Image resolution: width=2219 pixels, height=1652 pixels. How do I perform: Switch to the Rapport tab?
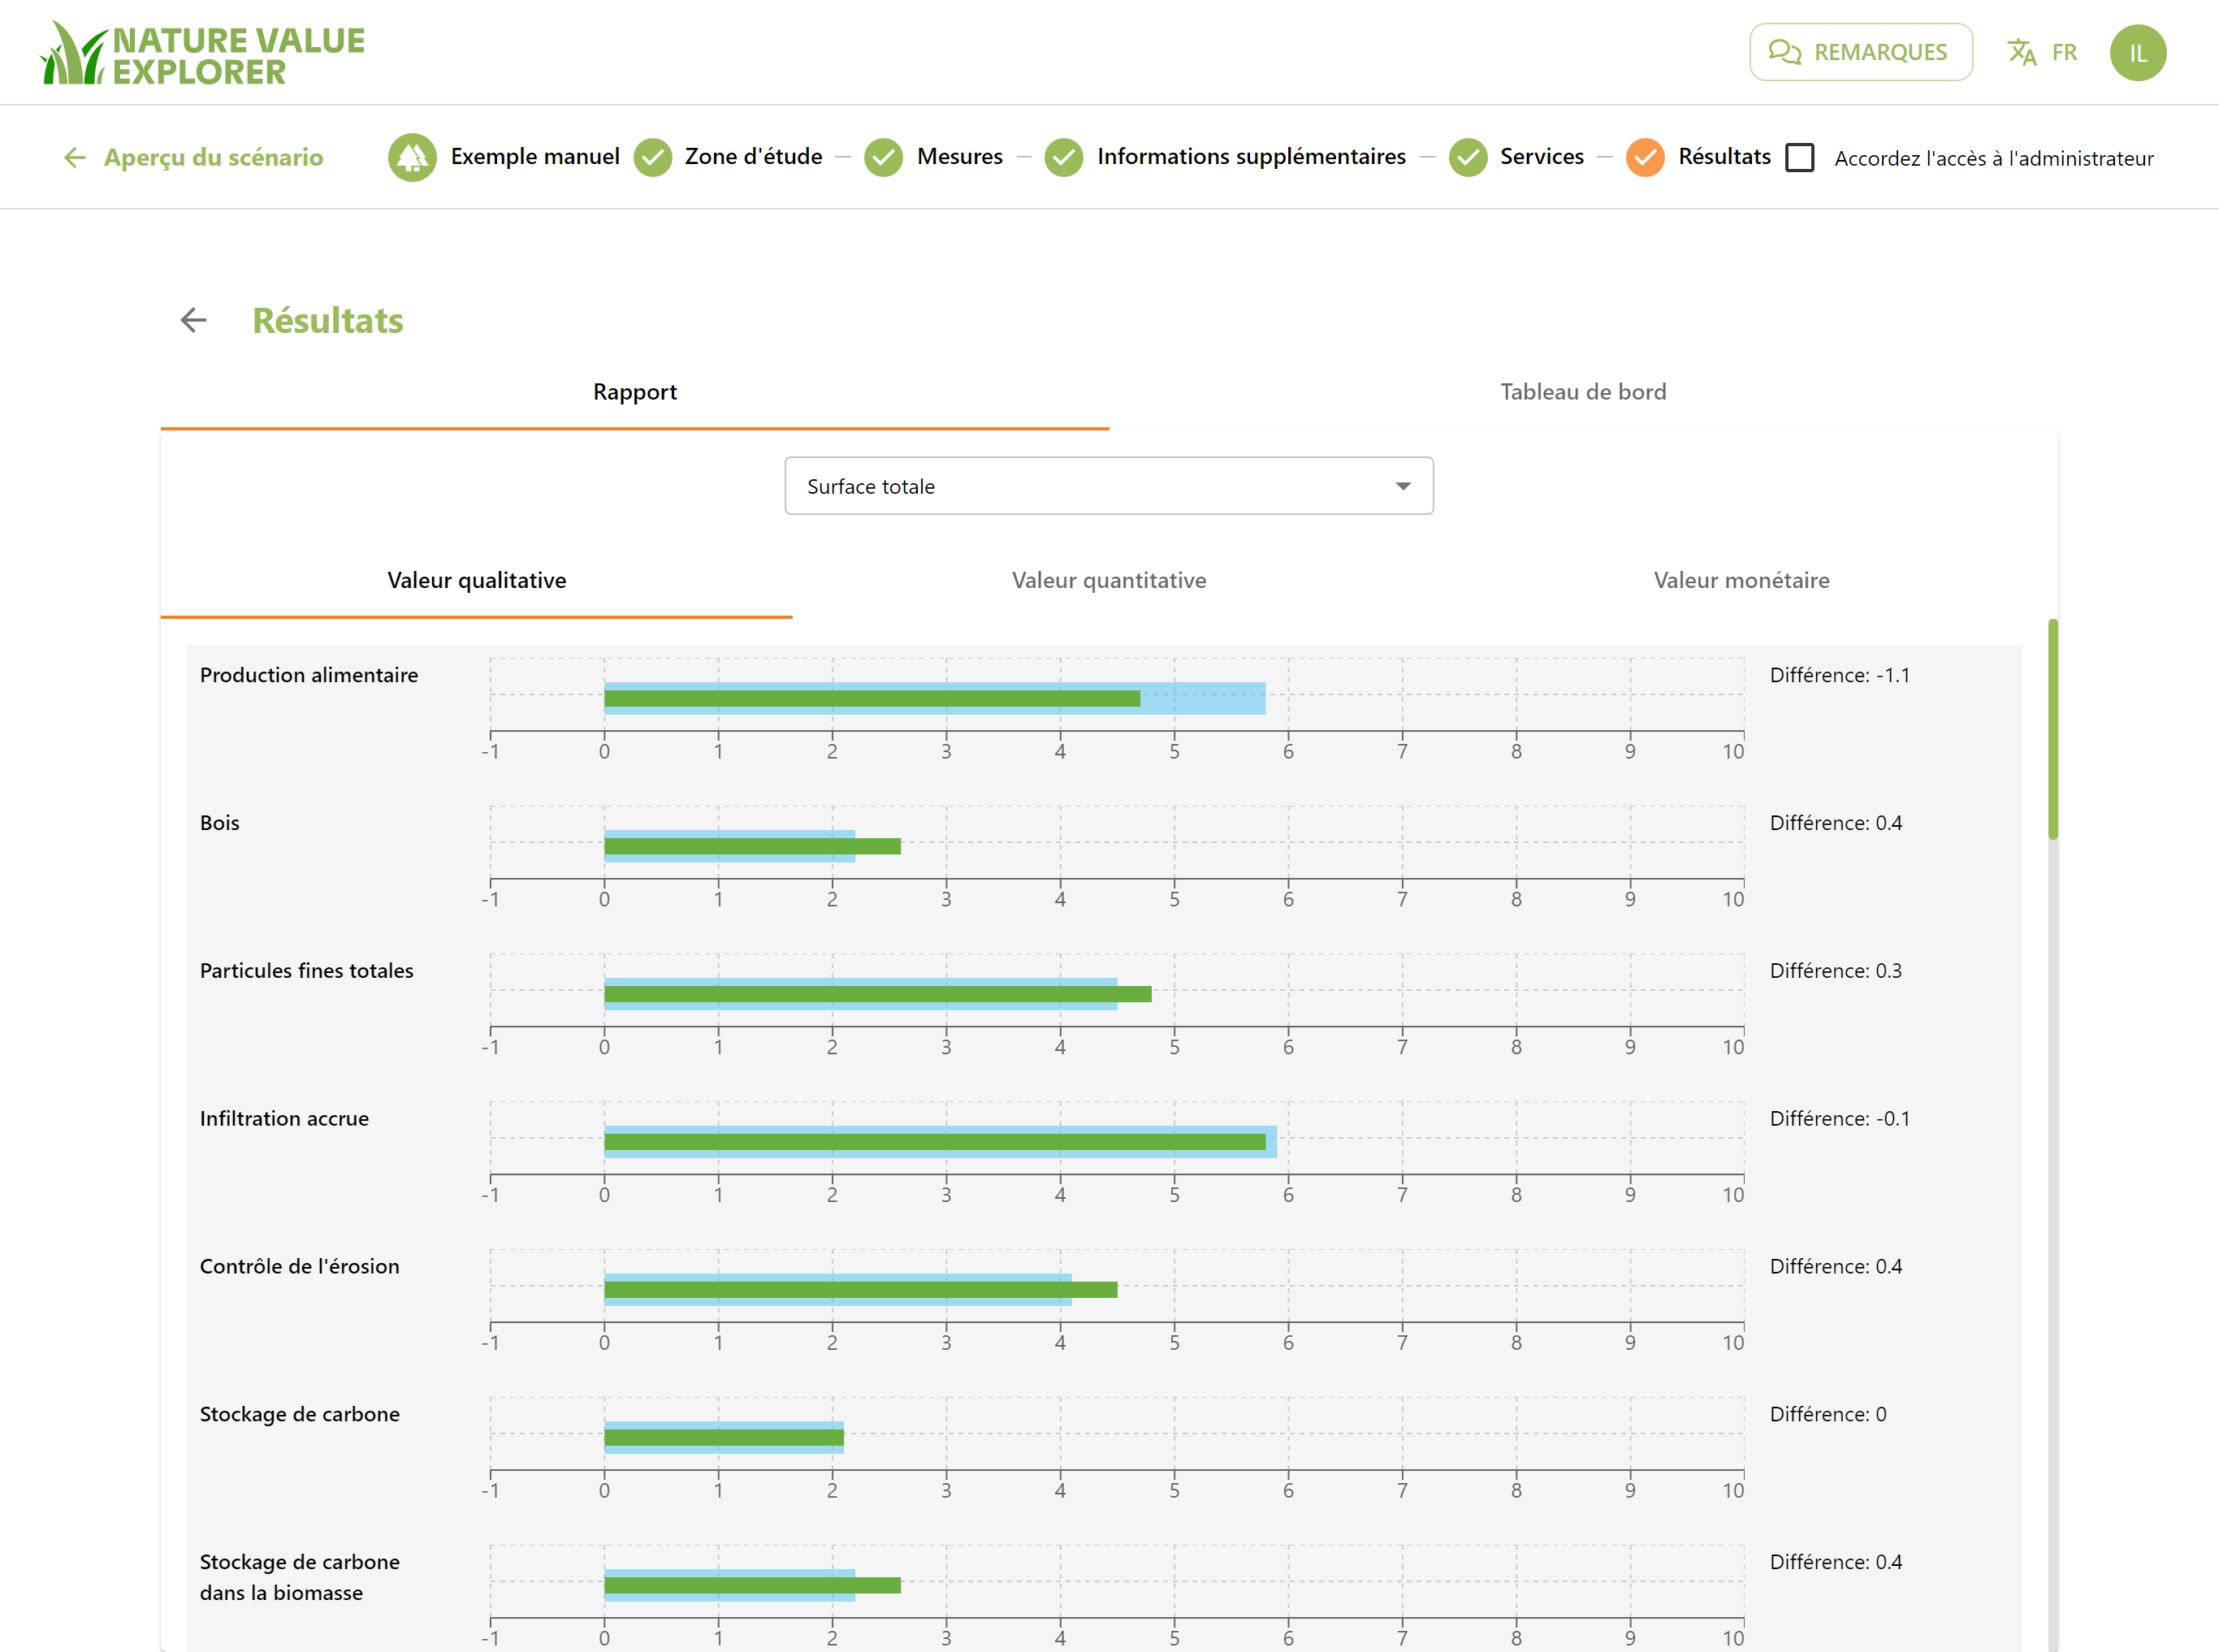pos(634,392)
